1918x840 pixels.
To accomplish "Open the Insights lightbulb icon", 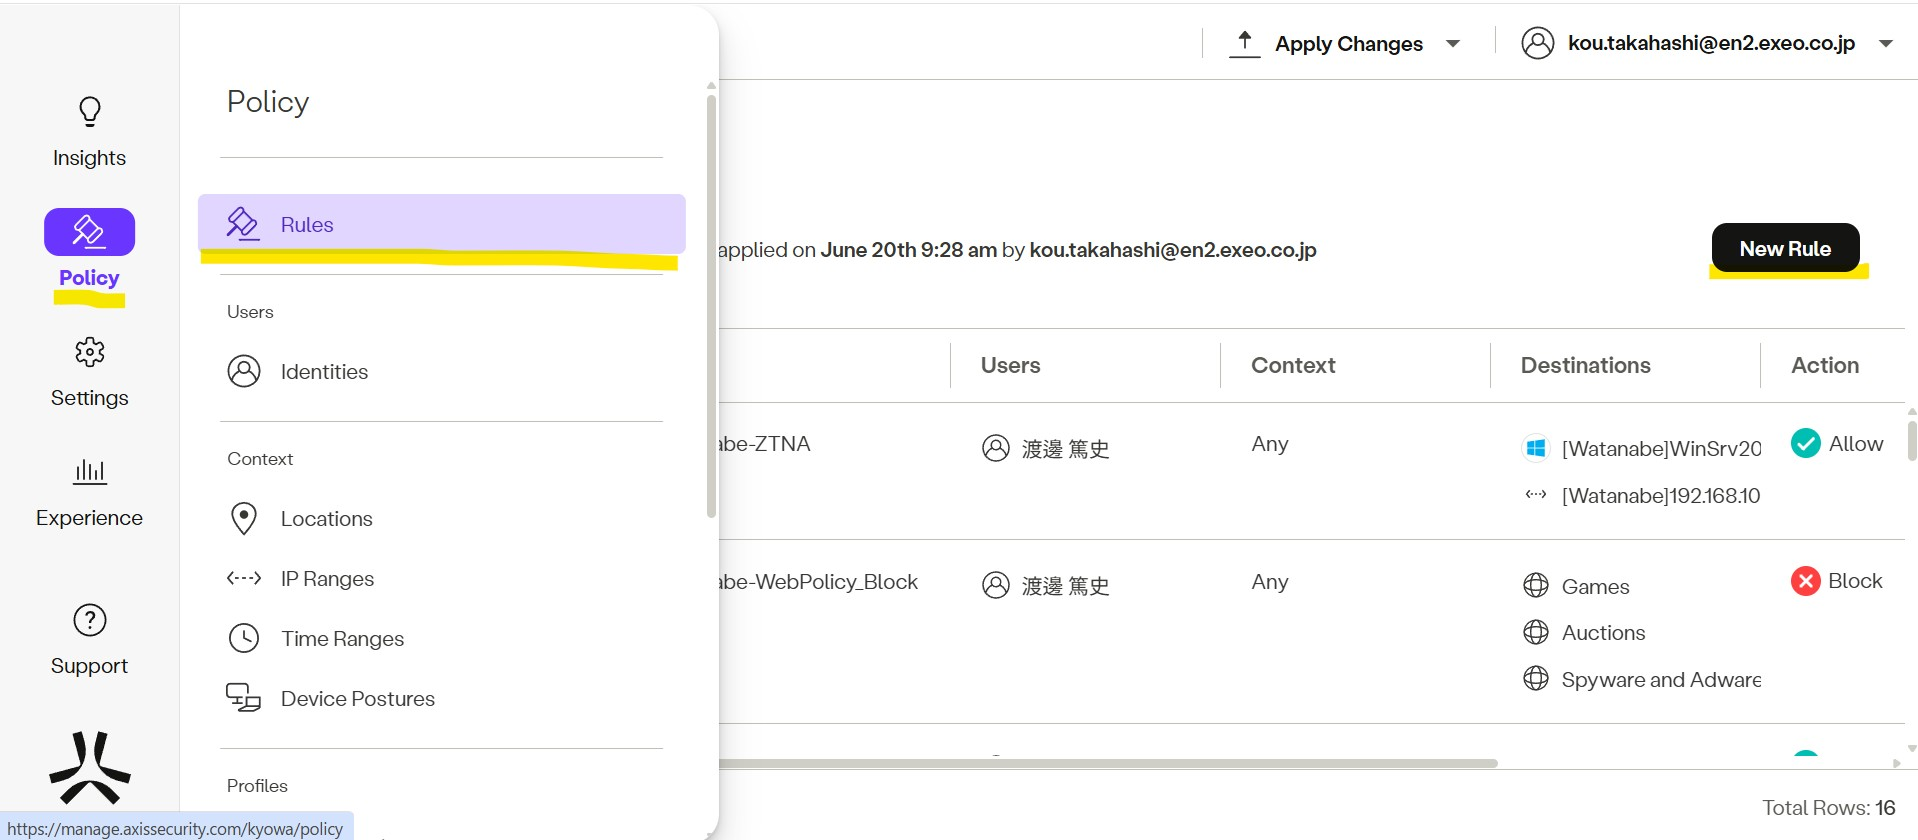I will (89, 112).
